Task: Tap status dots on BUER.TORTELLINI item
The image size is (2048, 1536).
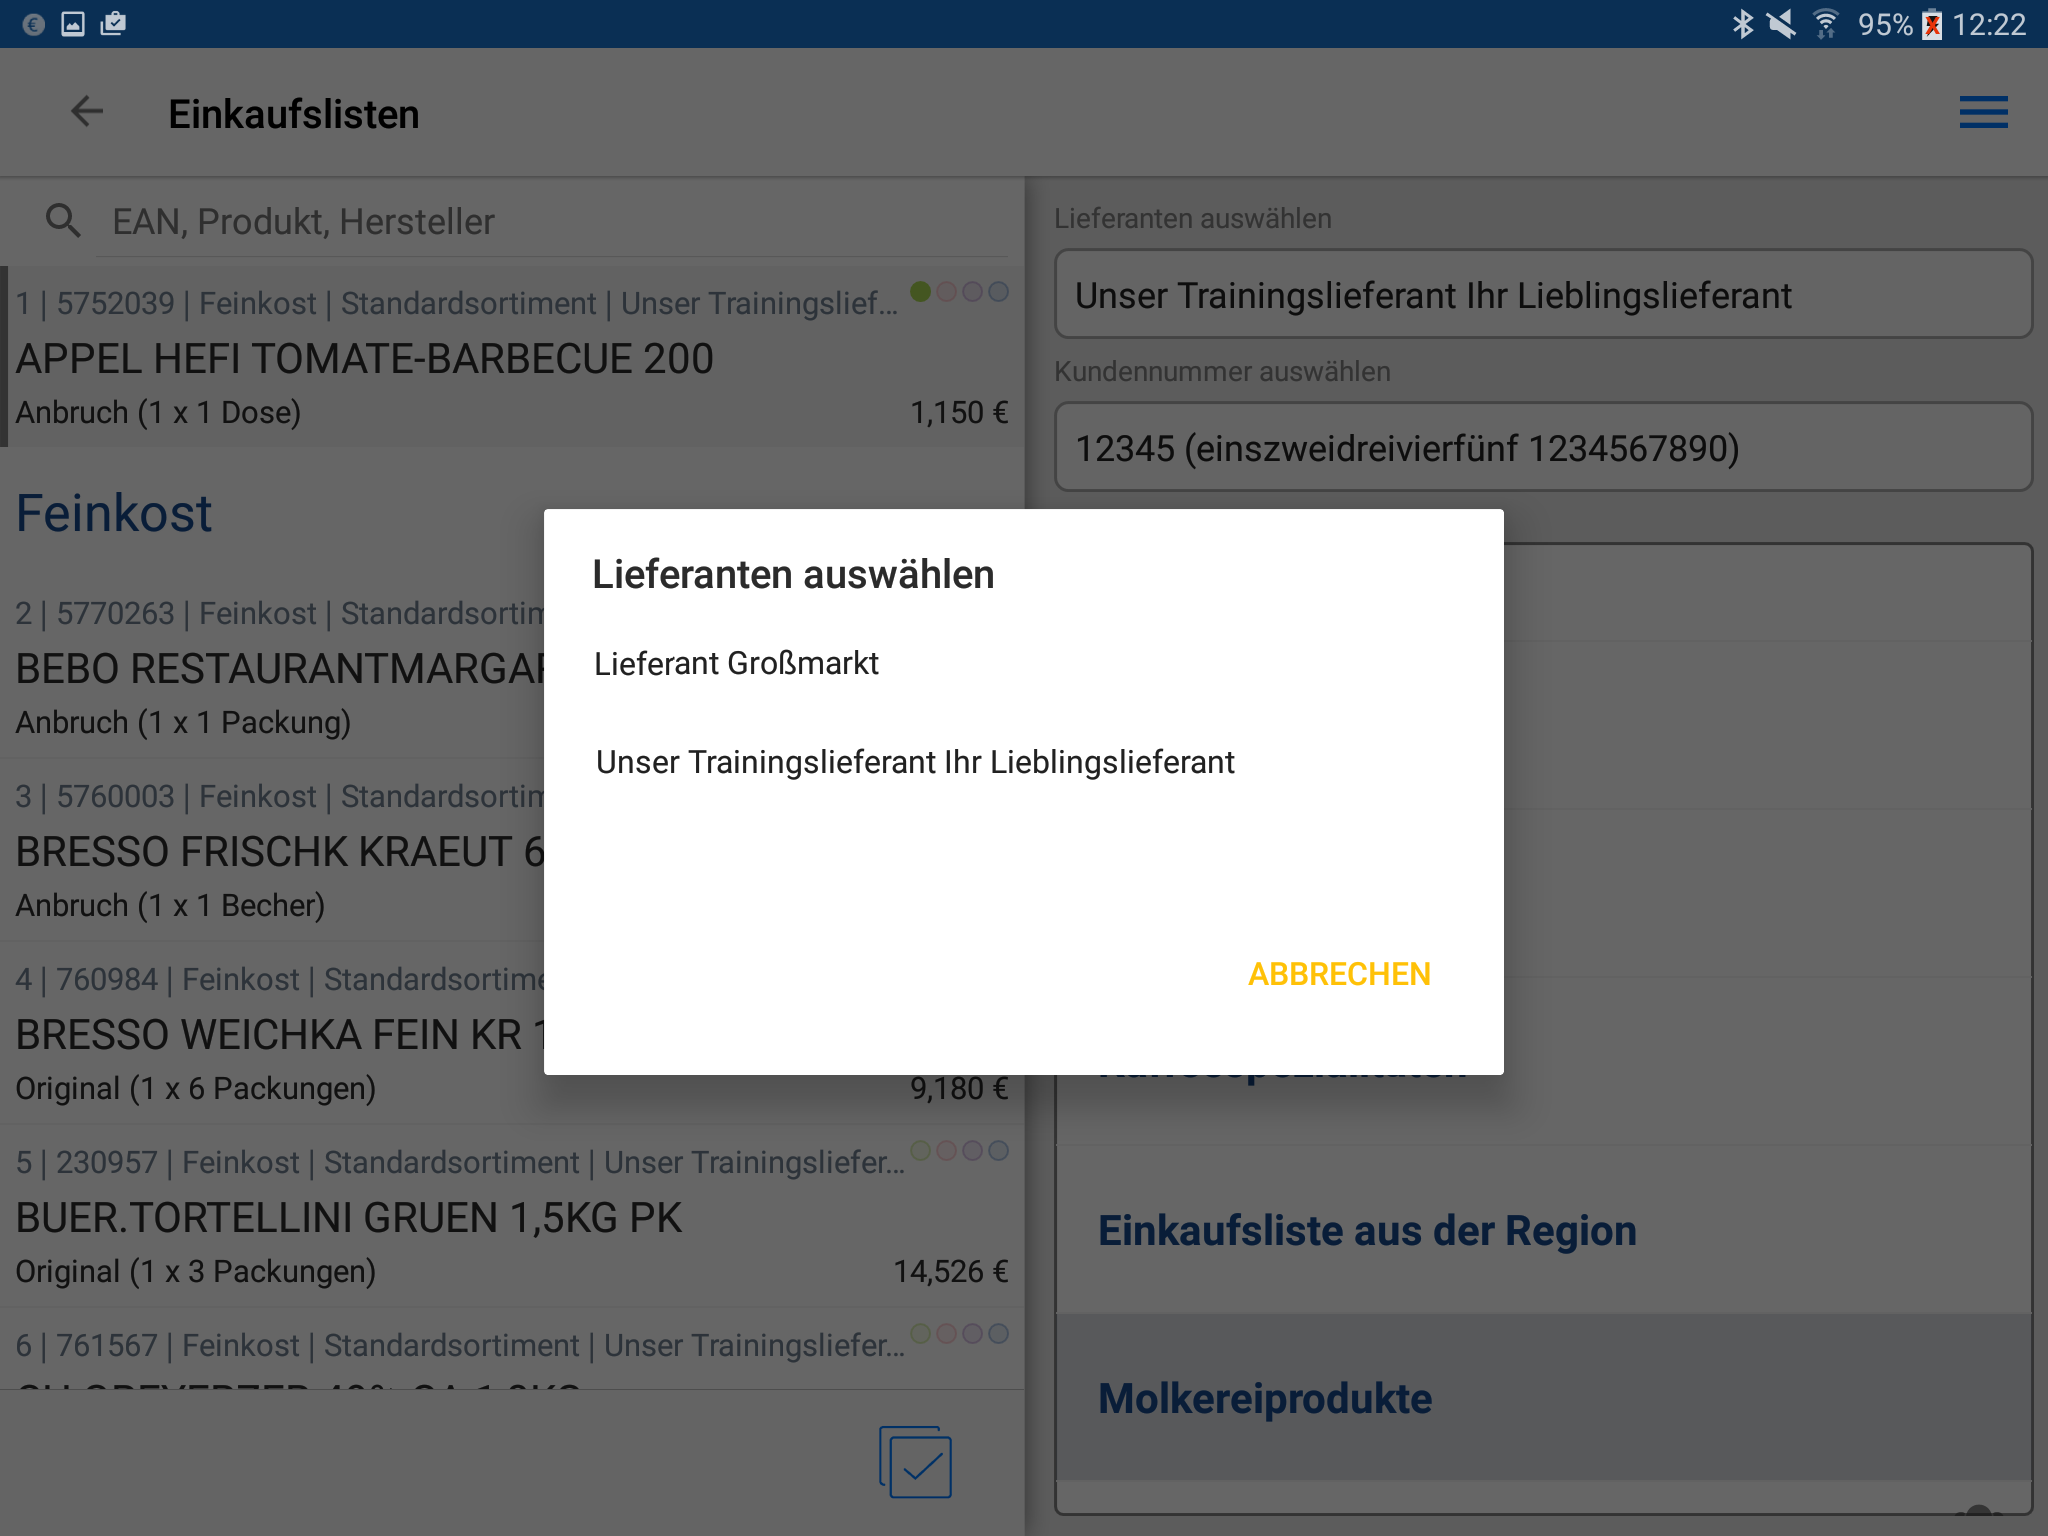Action: [x=959, y=1151]
